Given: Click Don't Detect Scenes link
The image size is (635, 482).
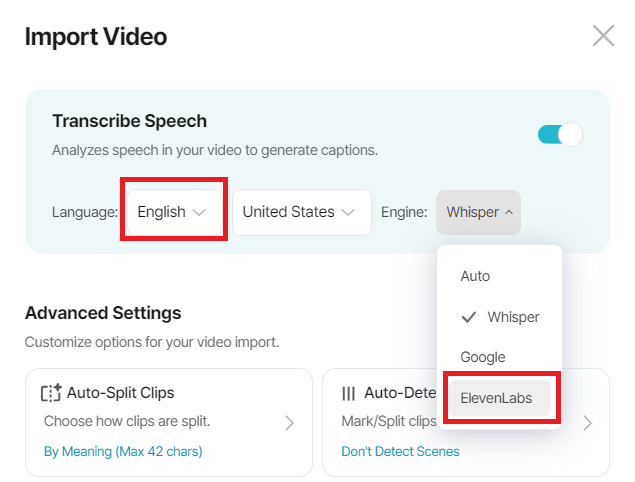Looking at the screenshot, I should tap(400, 451).
